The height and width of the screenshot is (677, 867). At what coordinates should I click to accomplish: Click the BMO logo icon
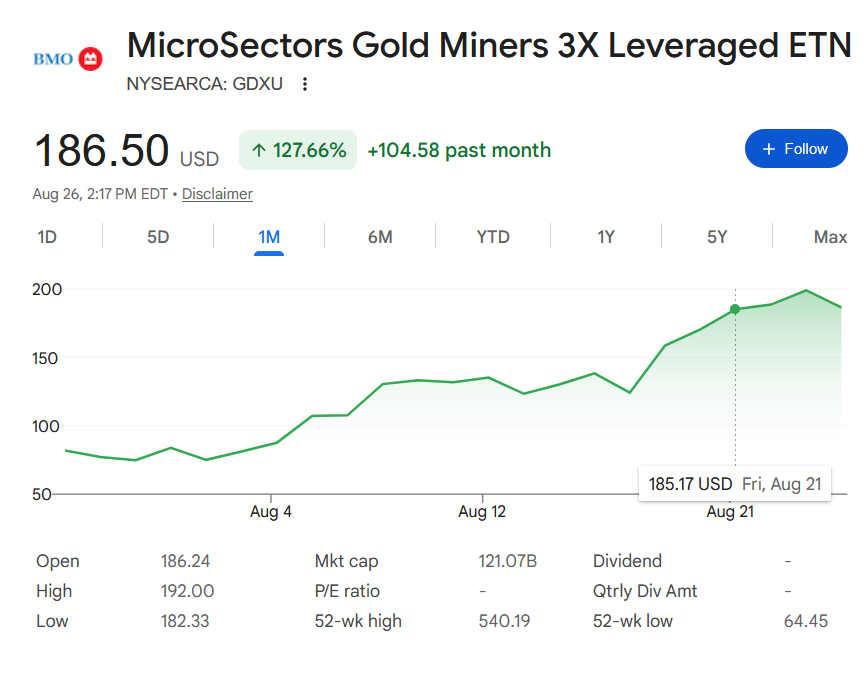coord(68,59)
